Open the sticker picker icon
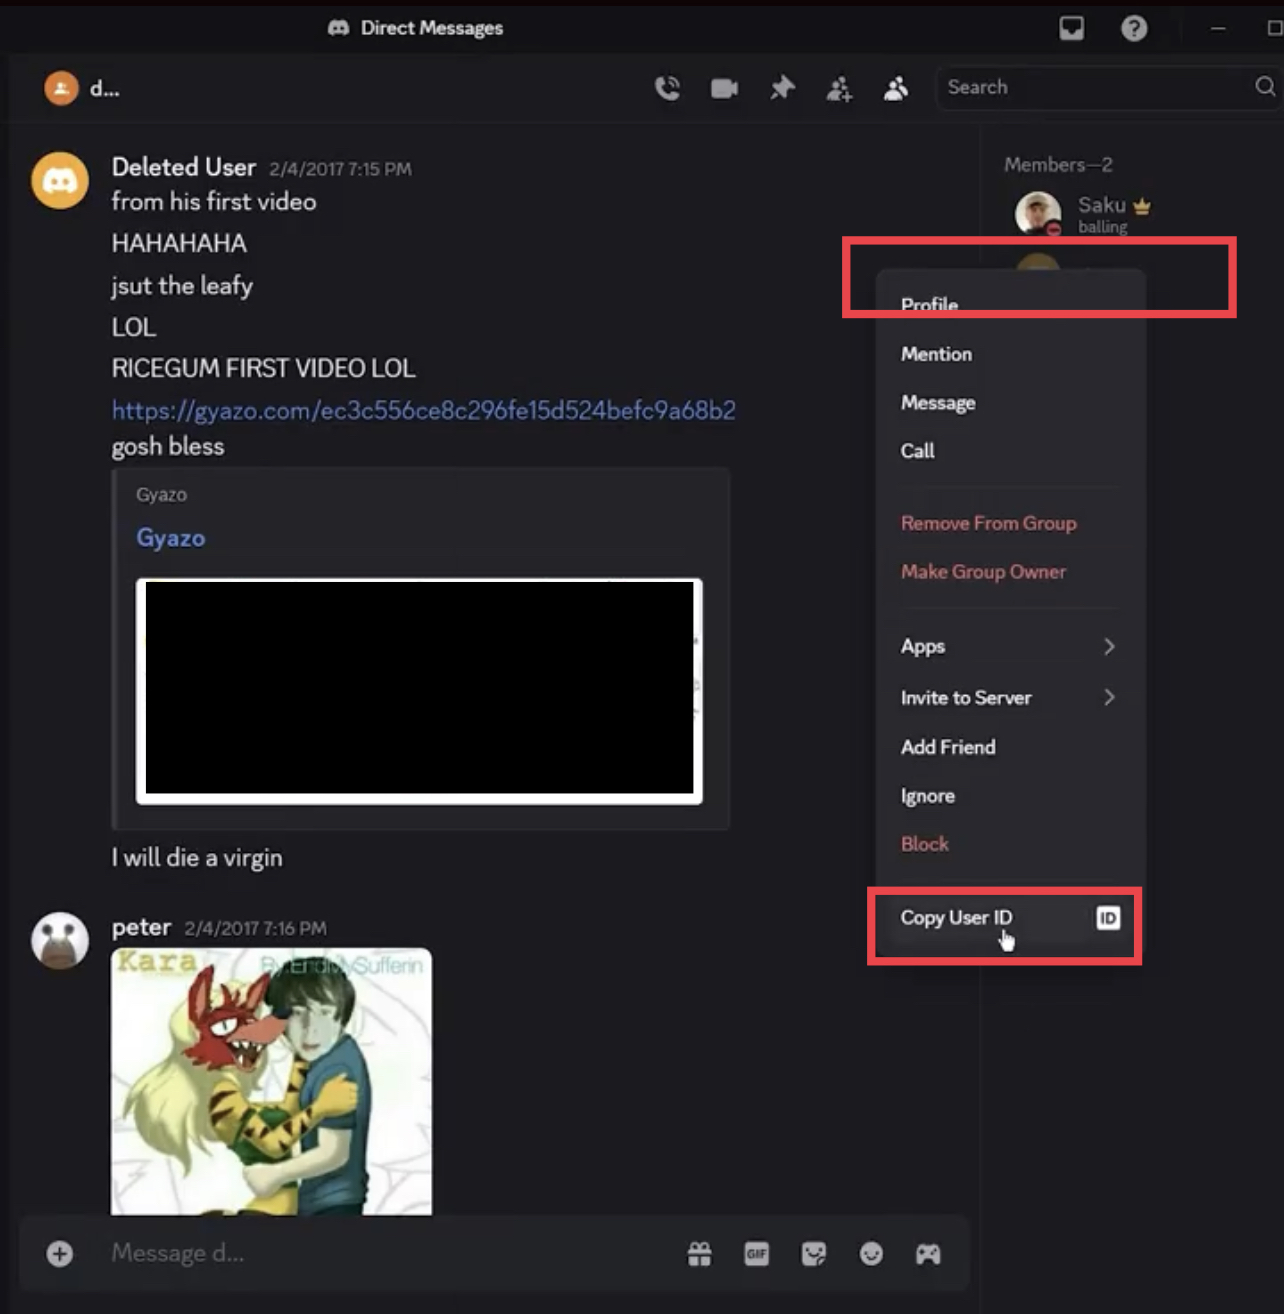The width and height of the screenshot is (1284, 1314). pos(814,1253)
